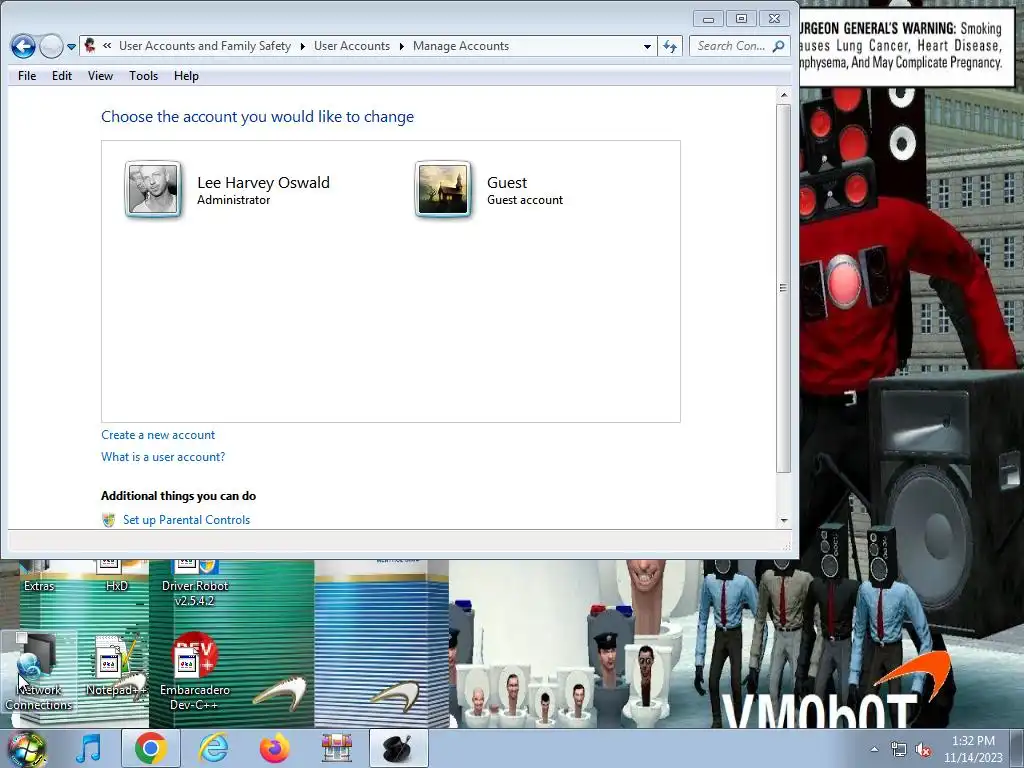Screen dimensions: 1024x768
Task: Open the Windows Start orb
Action: (x=26, y=749)
